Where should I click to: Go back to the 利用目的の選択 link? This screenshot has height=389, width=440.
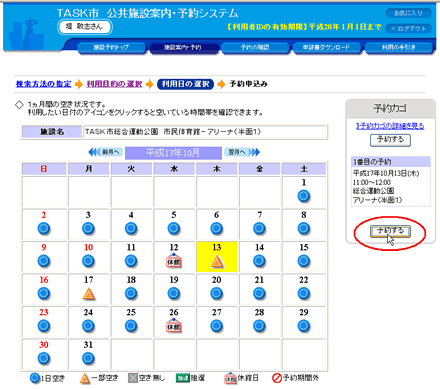pyautogui.click(x=114, y=84)
